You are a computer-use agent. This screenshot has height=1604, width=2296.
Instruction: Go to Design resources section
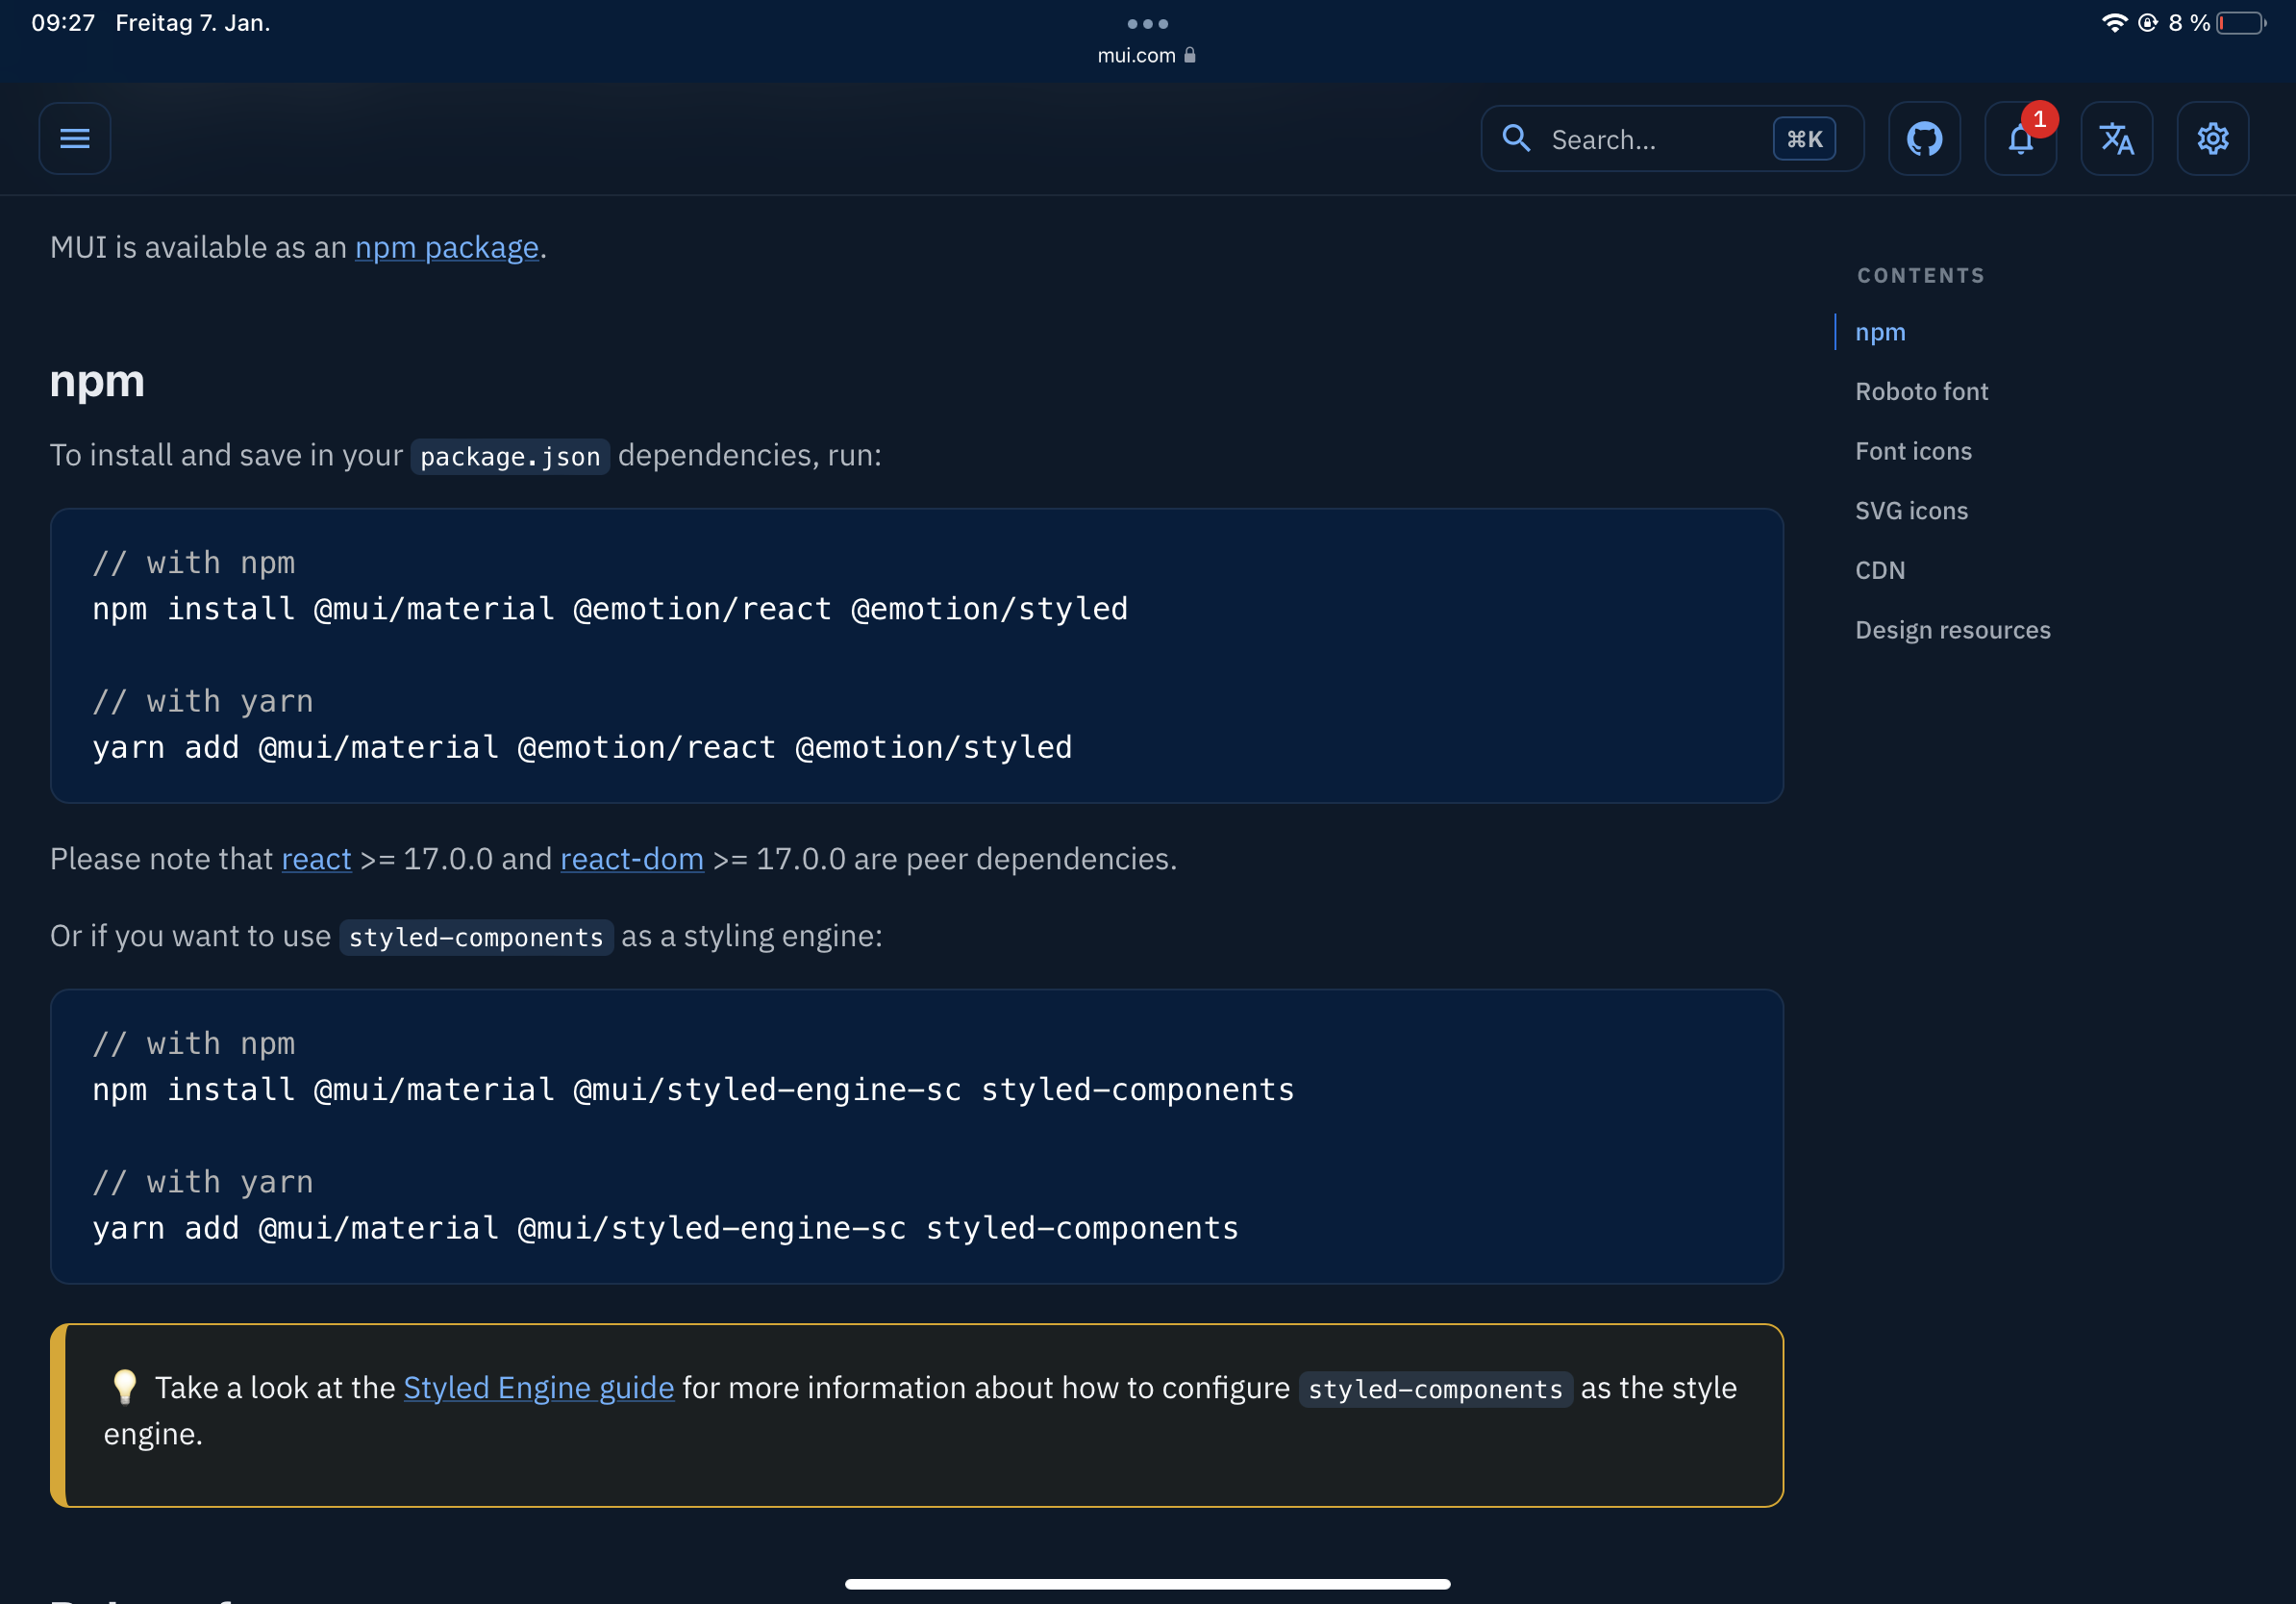coord(1952,630)
